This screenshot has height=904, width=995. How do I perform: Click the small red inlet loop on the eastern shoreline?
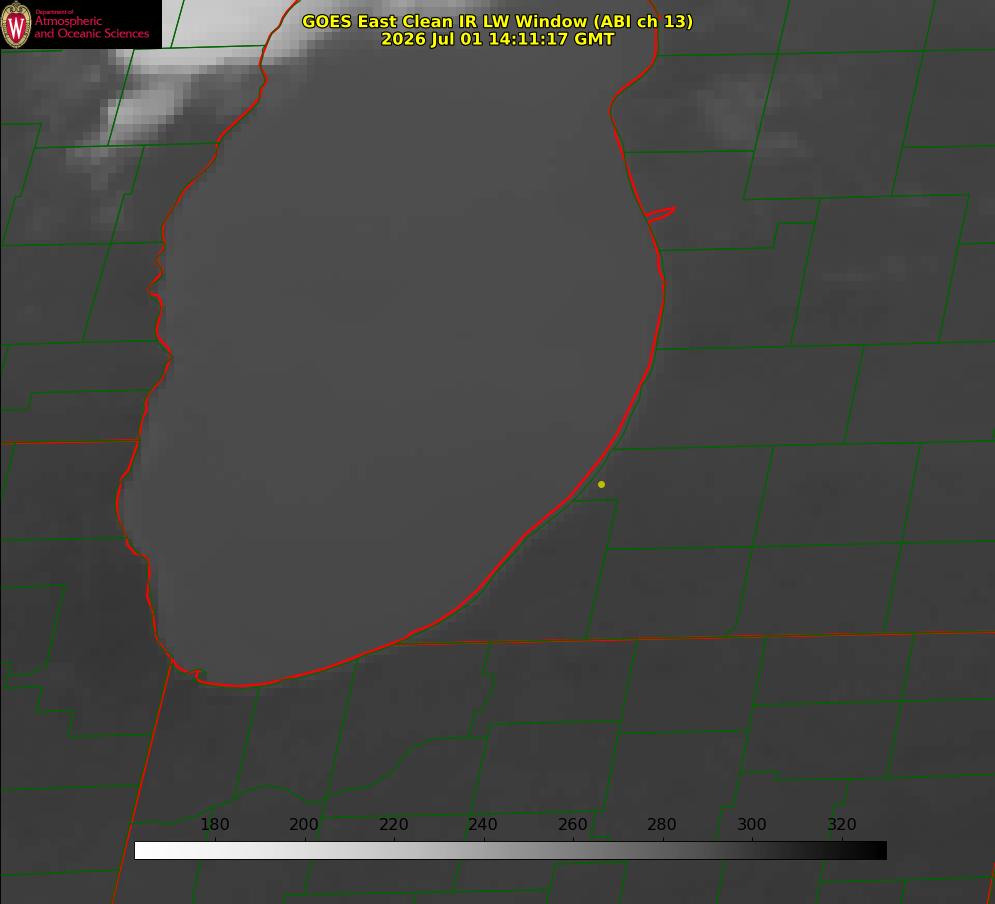(660, 214)
